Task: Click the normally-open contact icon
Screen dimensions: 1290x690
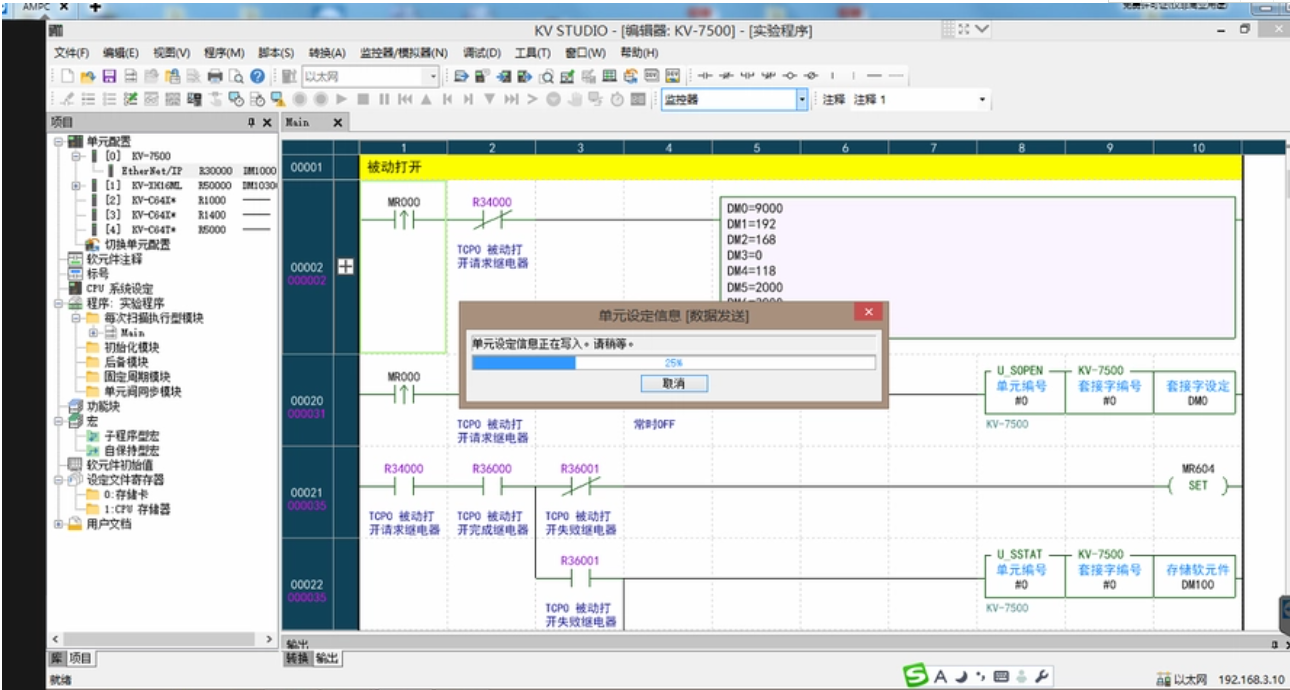Action: (704, 76)
